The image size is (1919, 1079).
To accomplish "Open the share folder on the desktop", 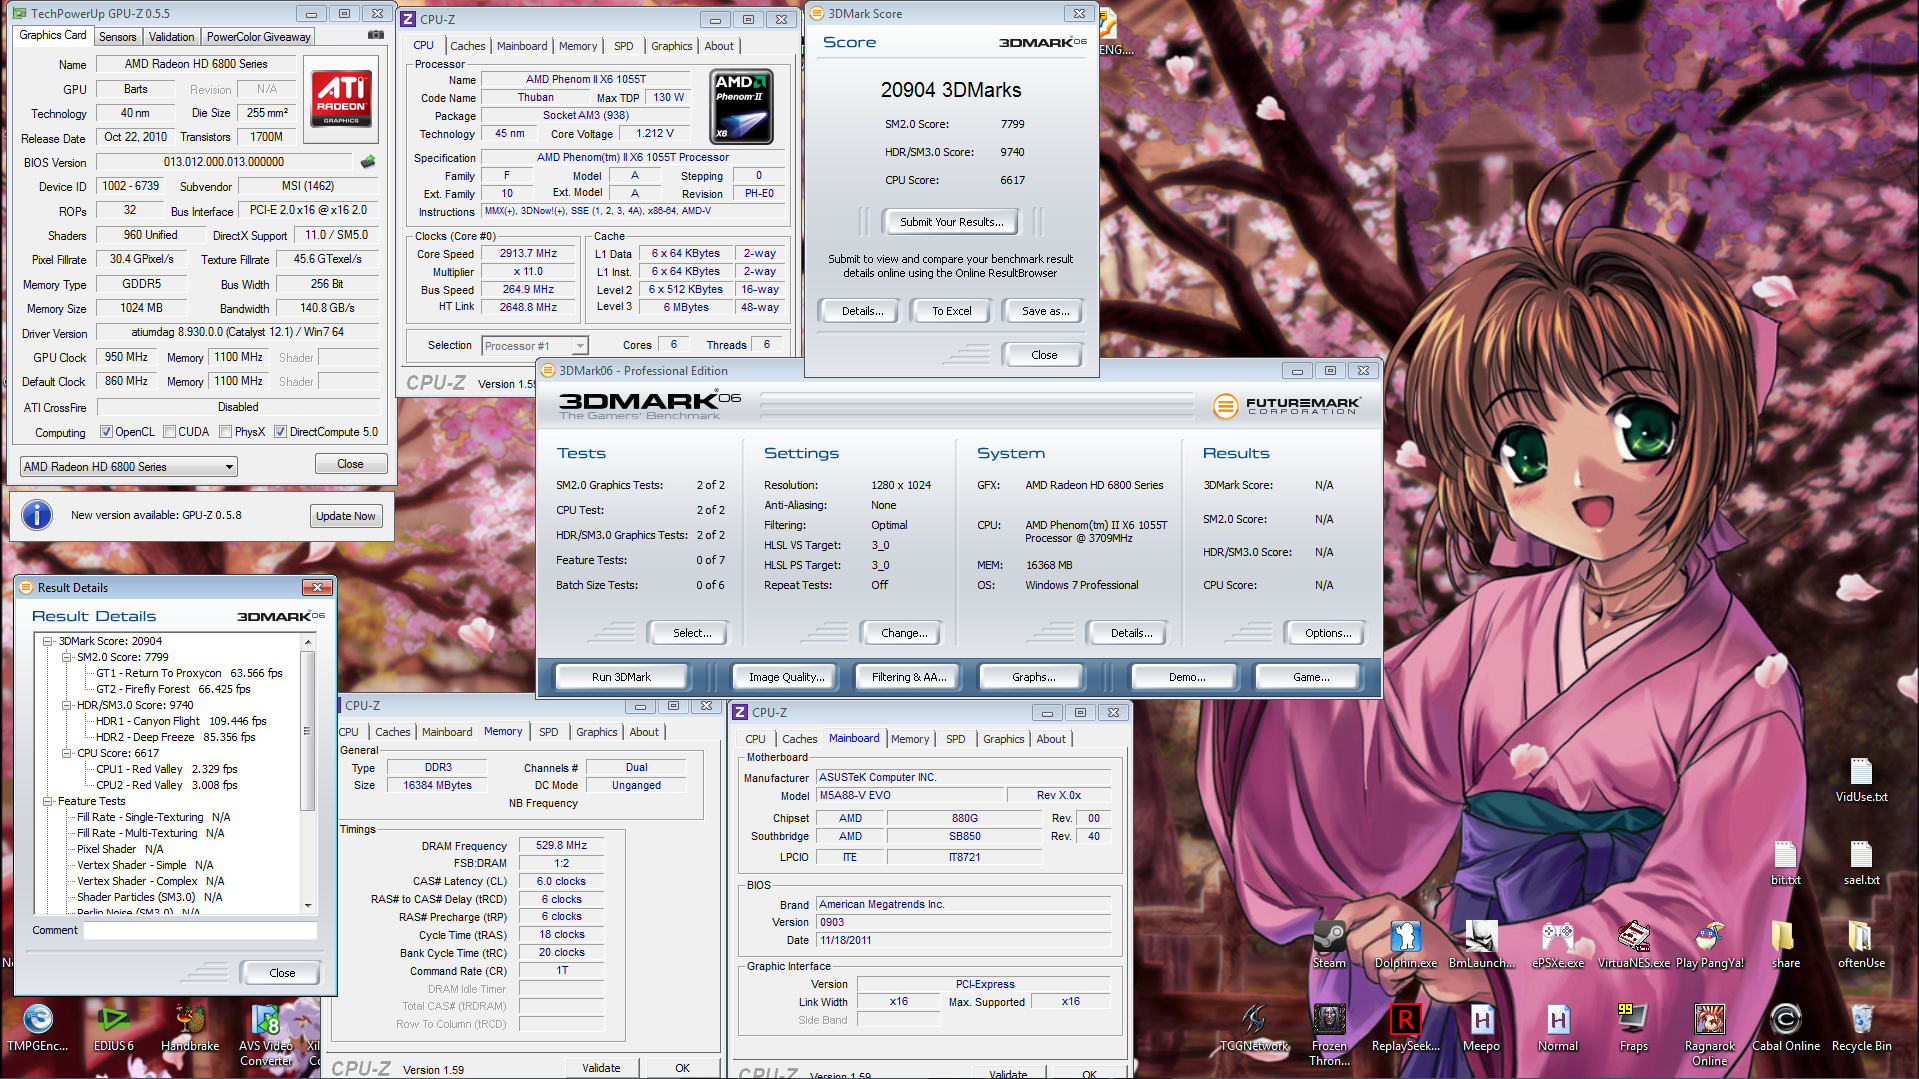I will click(x=1785, y=945).
